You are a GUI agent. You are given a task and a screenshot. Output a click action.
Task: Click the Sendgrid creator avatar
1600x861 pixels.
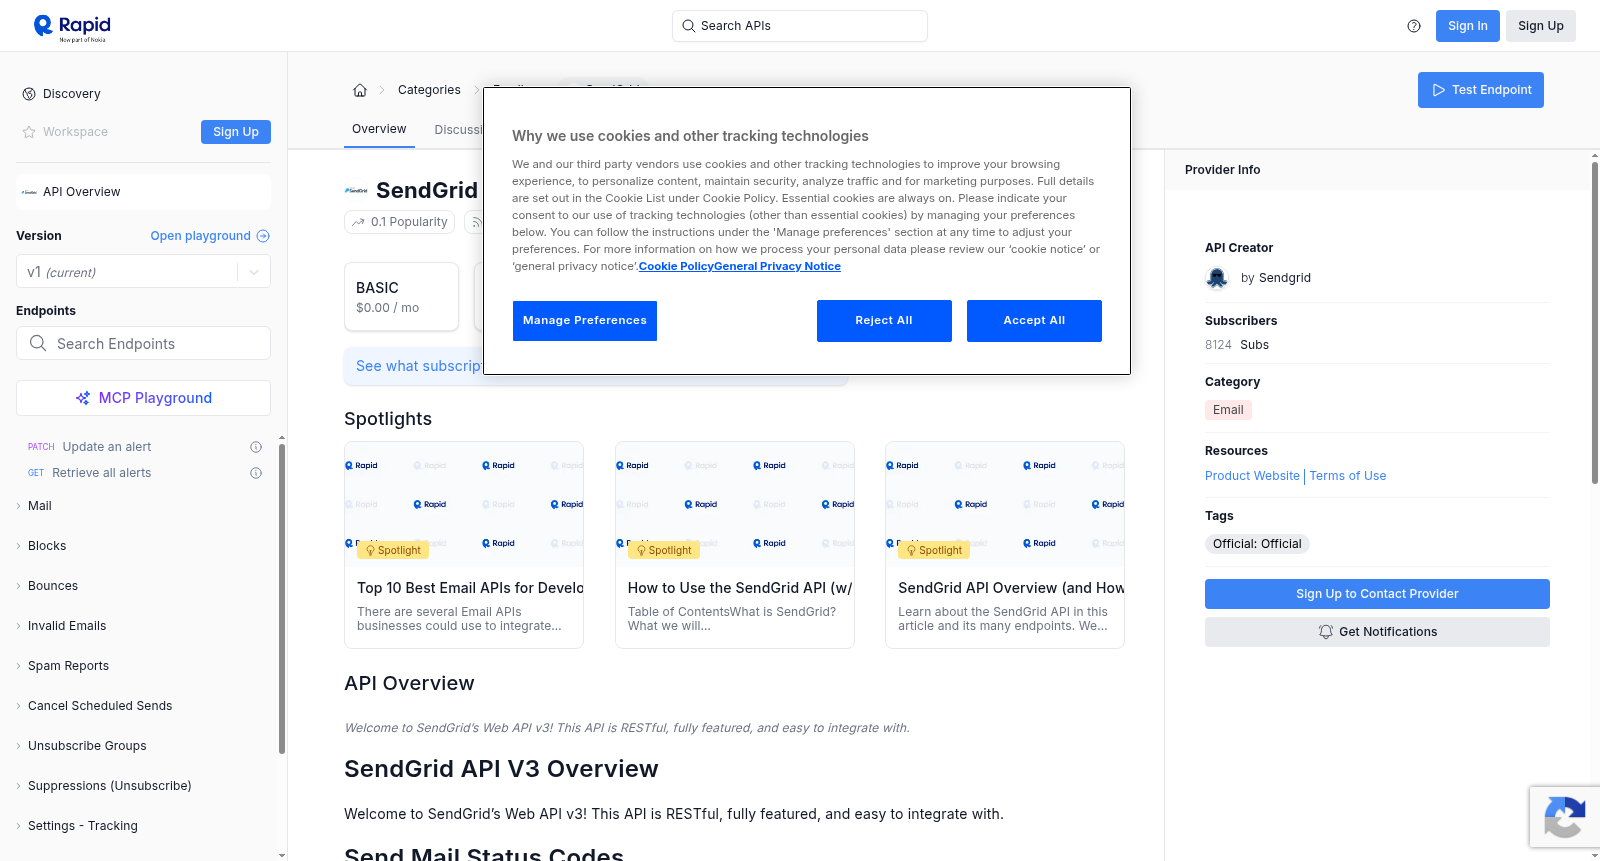[x=1217, y=278]
